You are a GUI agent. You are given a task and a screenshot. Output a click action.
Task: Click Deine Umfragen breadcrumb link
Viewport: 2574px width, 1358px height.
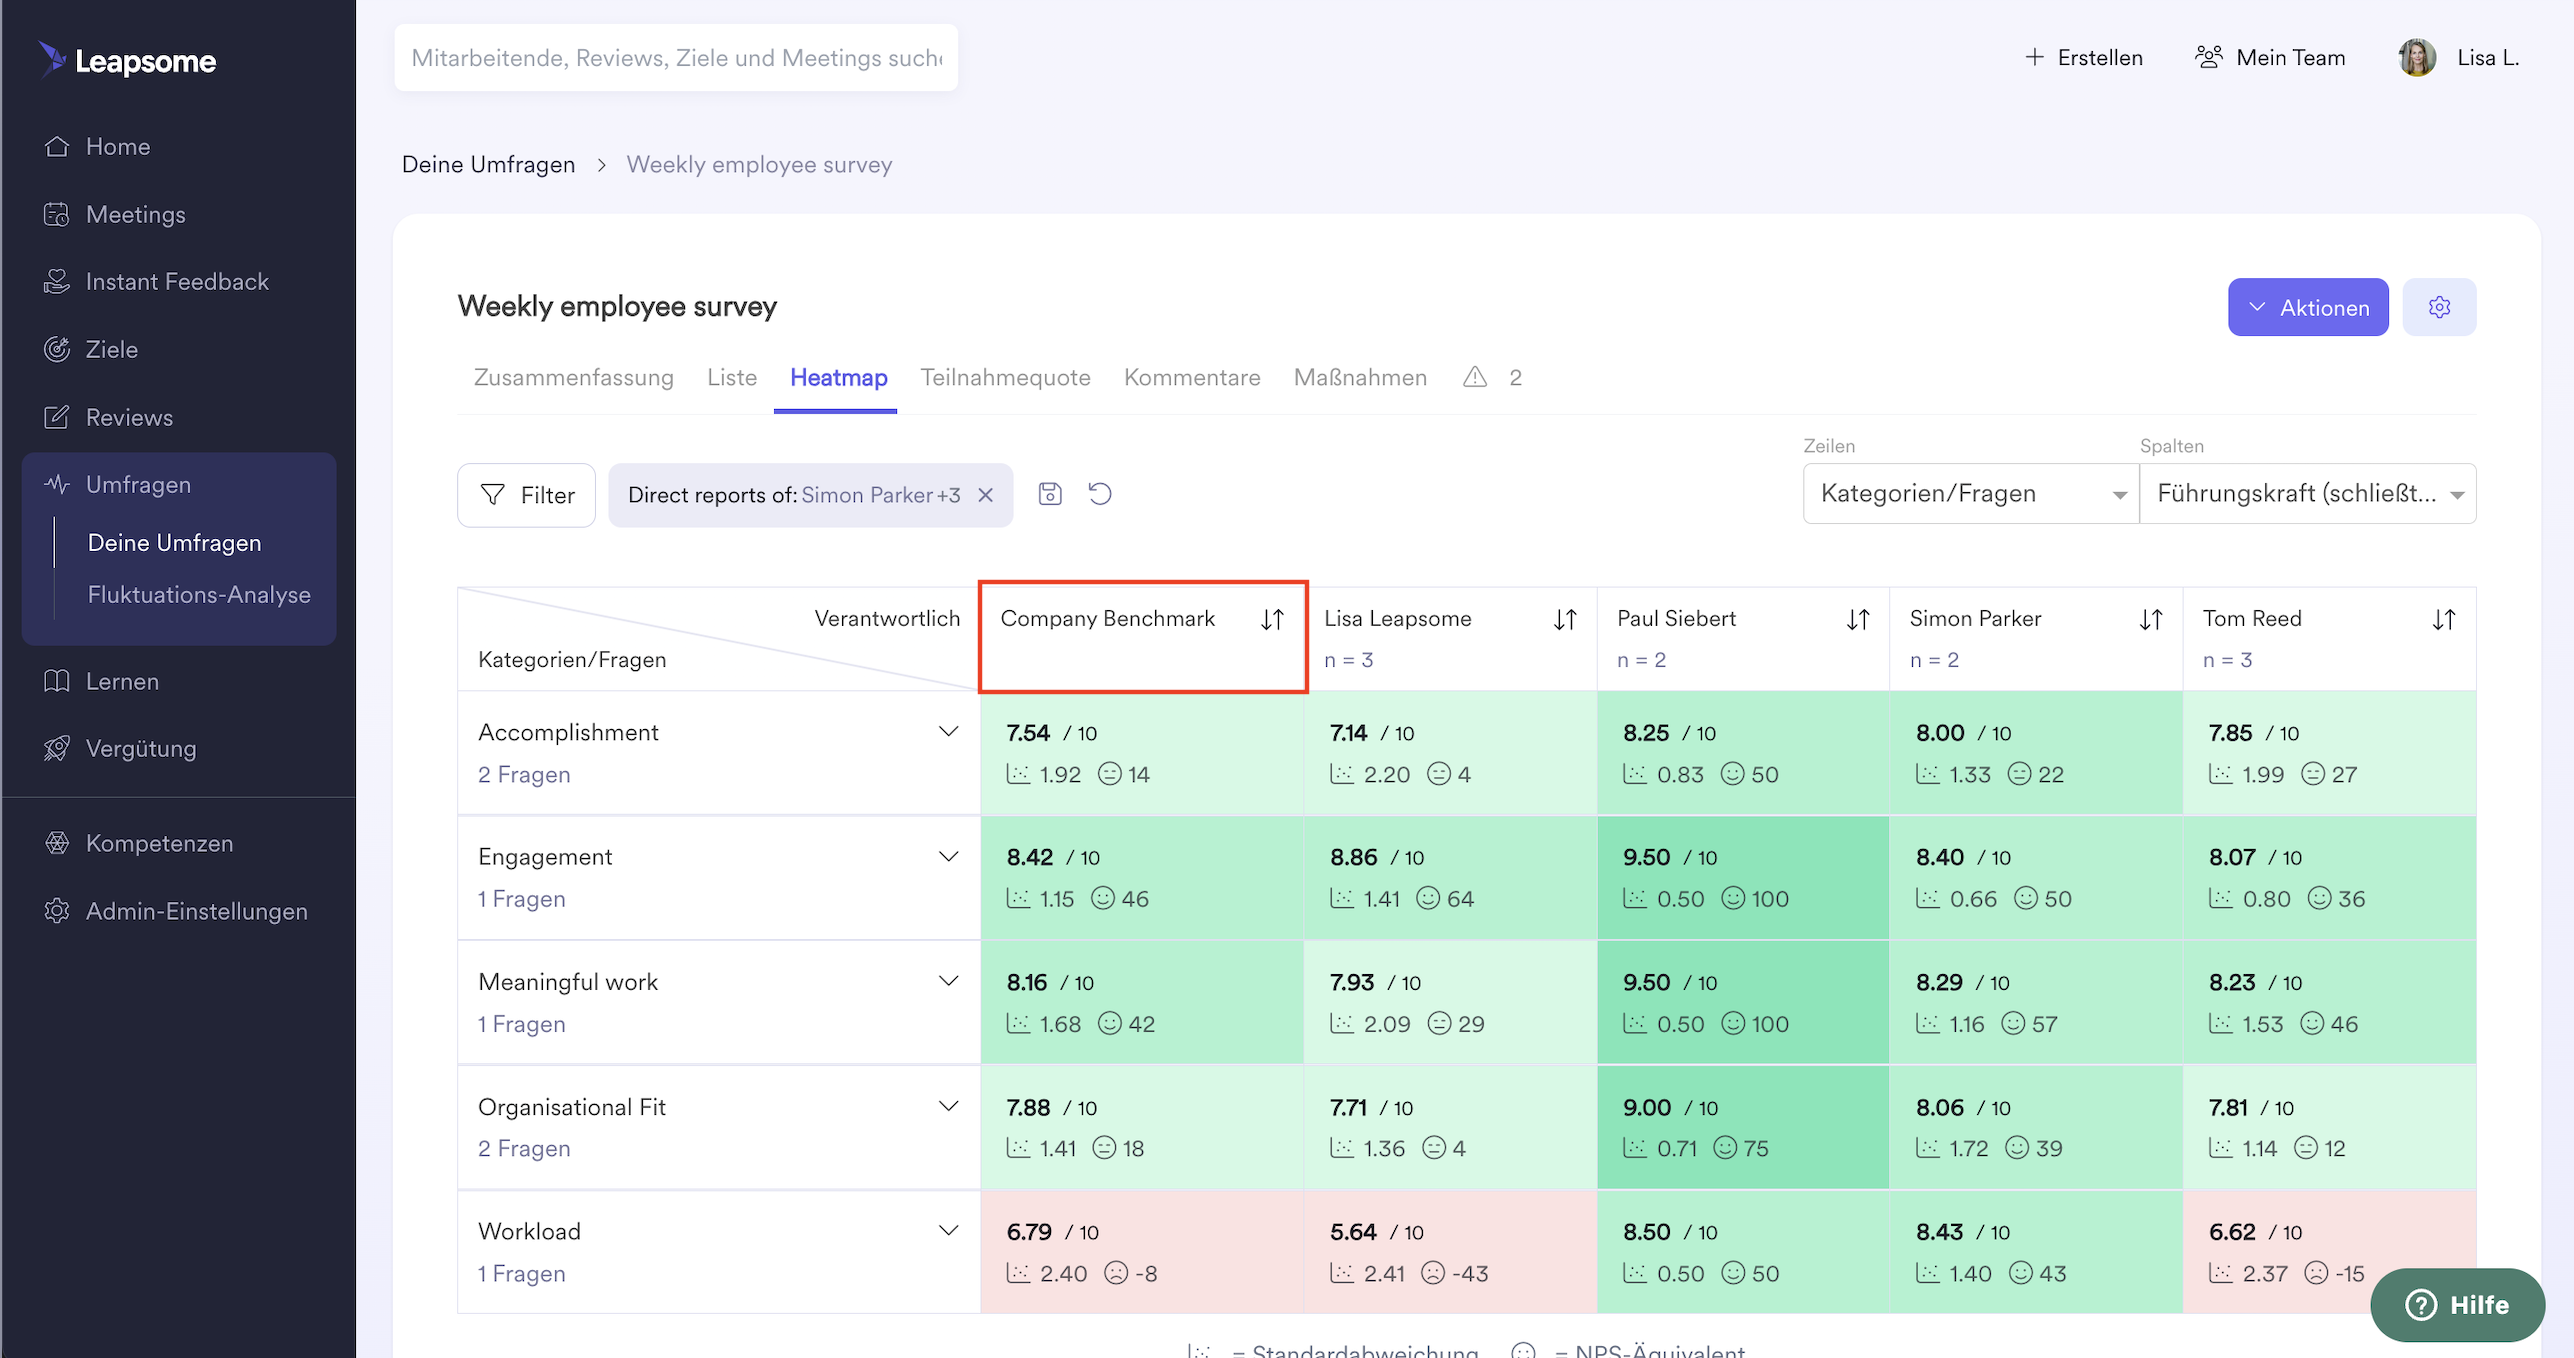[x=488, y=164]
